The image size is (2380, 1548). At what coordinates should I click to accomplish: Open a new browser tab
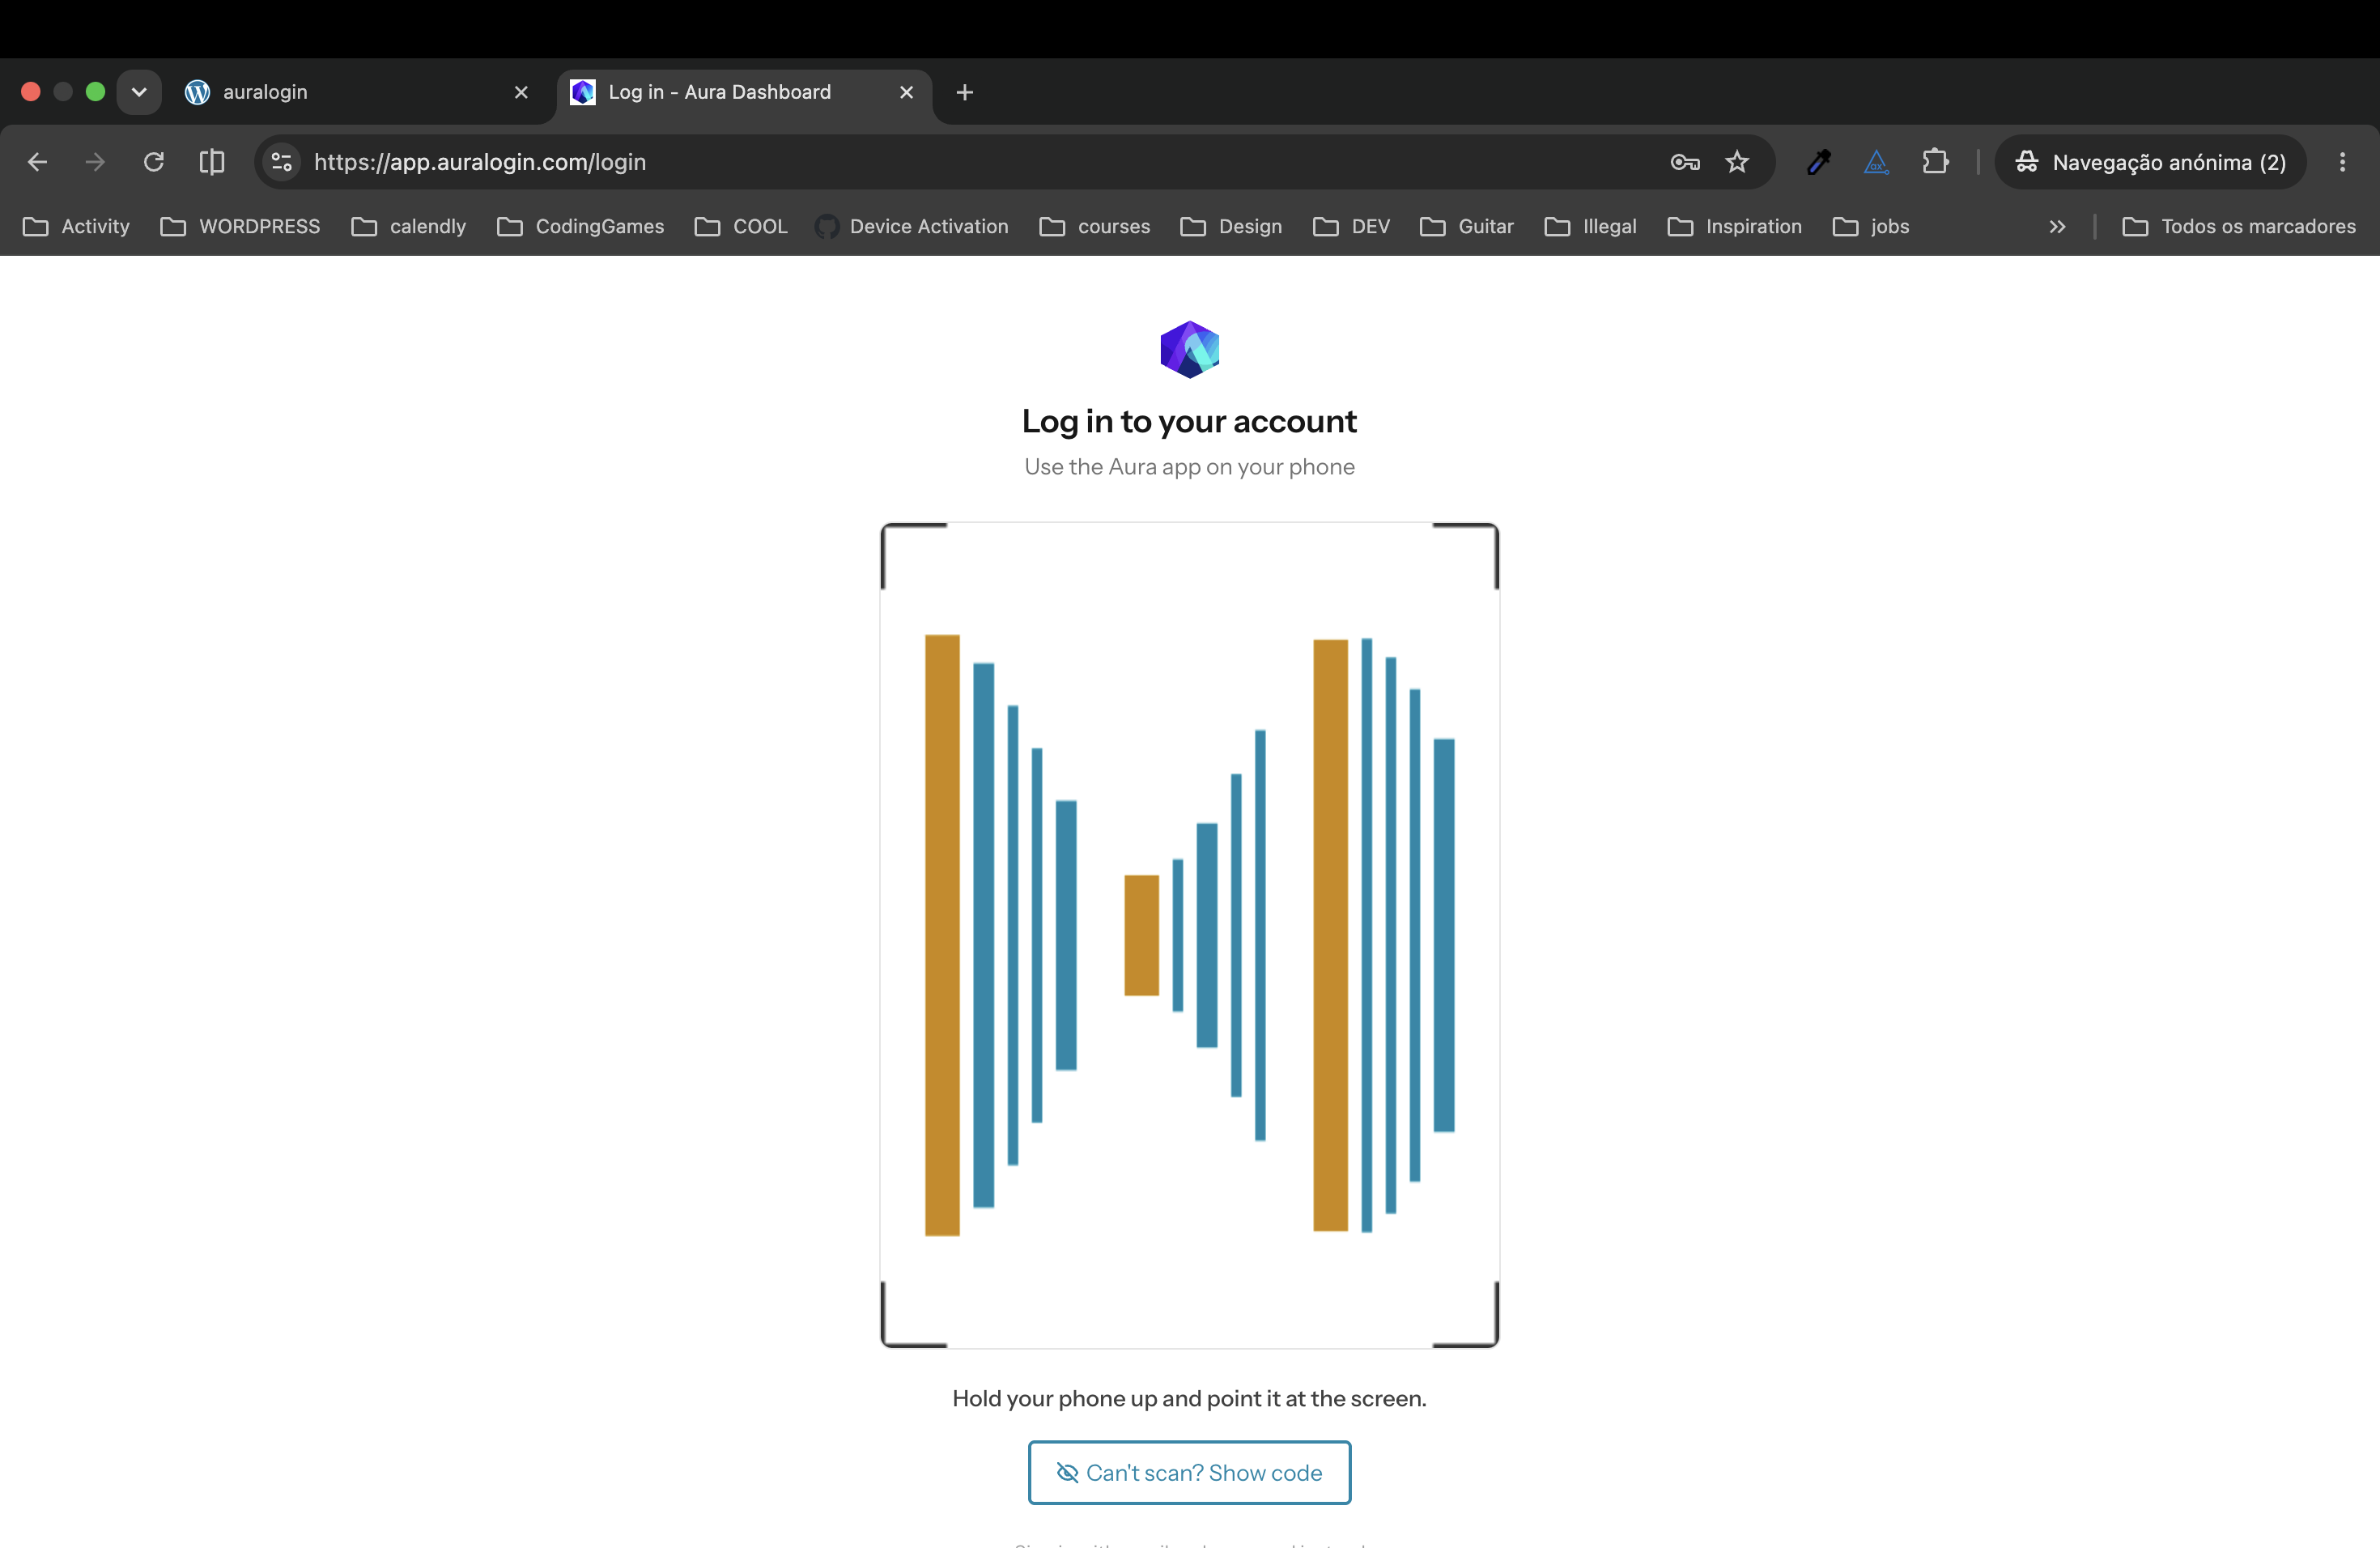pos(965,92)
